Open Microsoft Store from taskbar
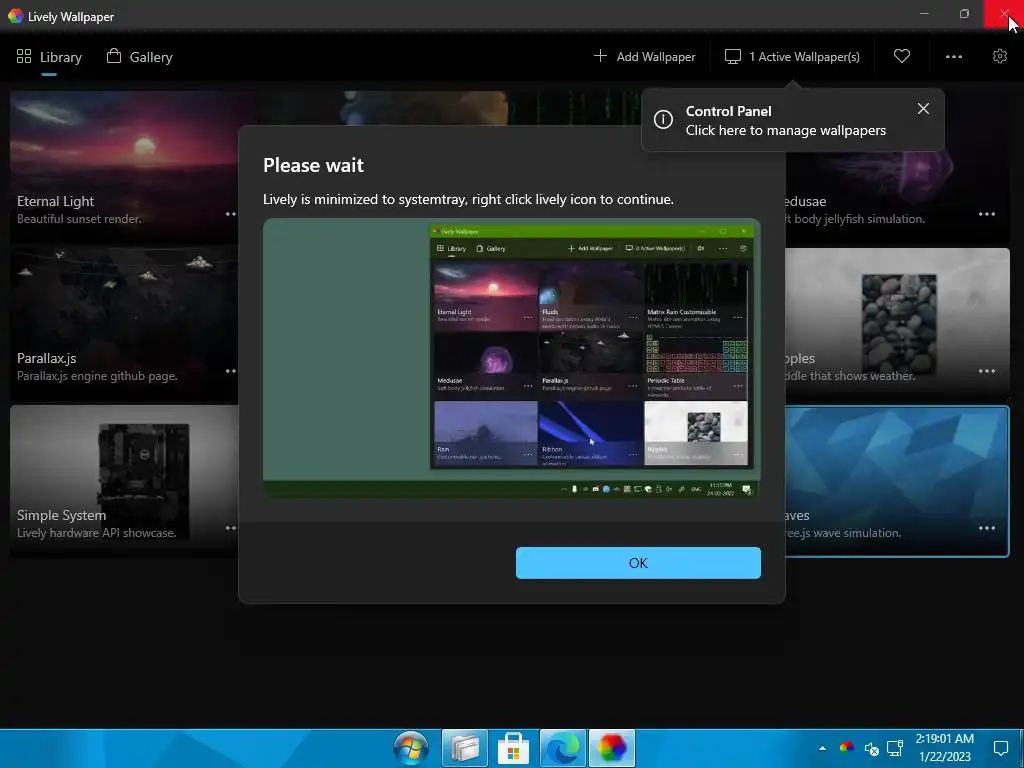1024x768 pixels. (x=513, y=748)
